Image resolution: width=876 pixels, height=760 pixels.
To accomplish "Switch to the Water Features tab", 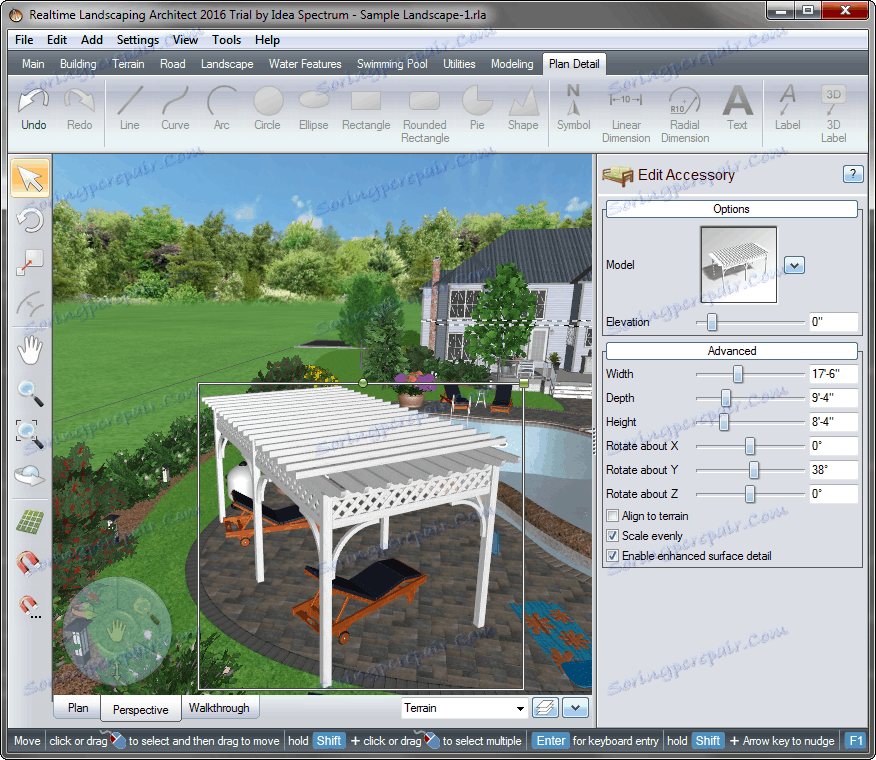I will coord(305,64).
